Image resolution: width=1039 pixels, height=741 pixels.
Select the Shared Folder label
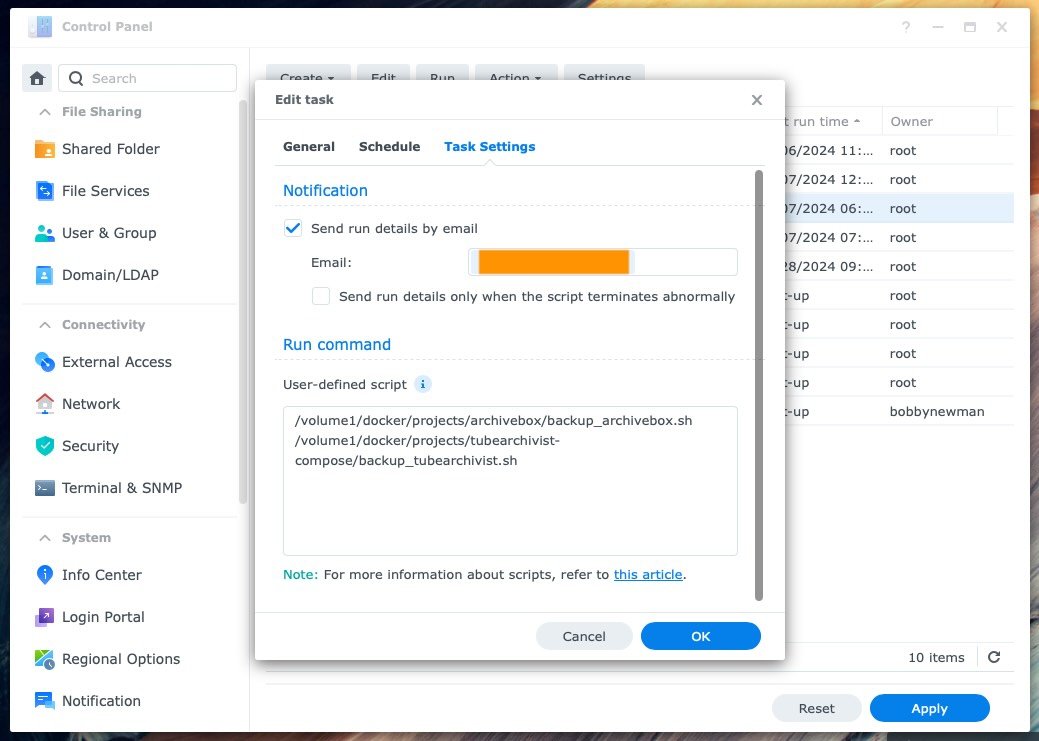tap(111, 149)
